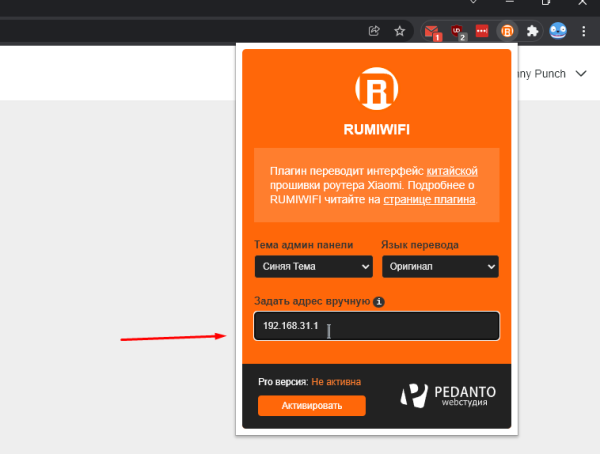Viewport: 600px width, 454px height.
Task: Click the 'RUMIWIFI' title text
Action: coord(377,129)
